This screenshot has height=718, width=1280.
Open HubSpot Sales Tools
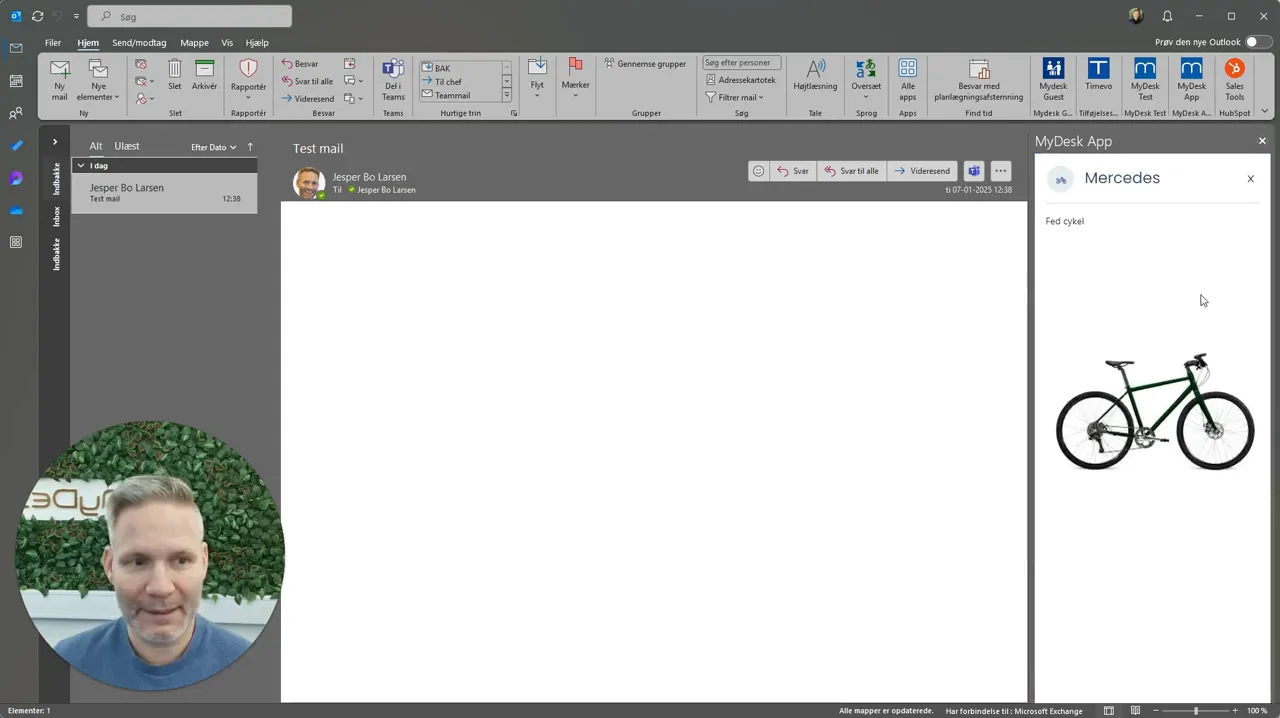coord(1235,80)
